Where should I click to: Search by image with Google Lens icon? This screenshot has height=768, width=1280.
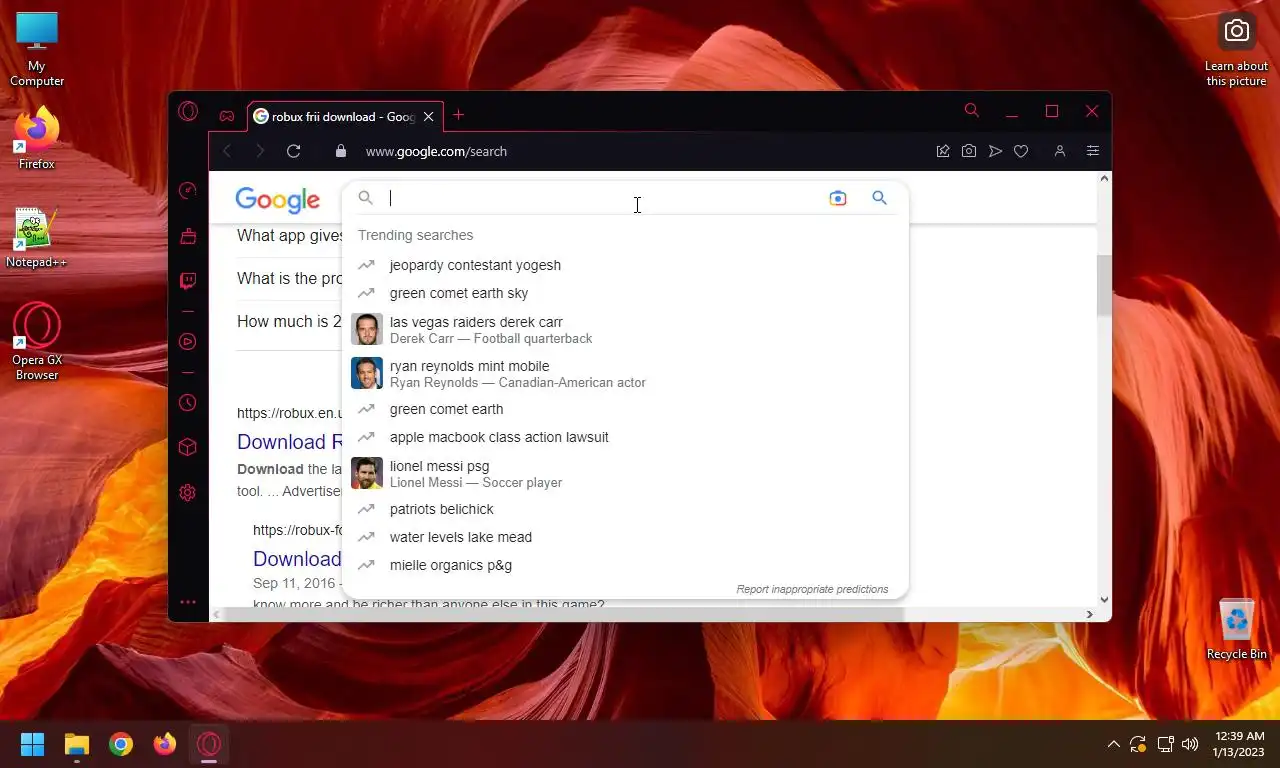(838, 198)
